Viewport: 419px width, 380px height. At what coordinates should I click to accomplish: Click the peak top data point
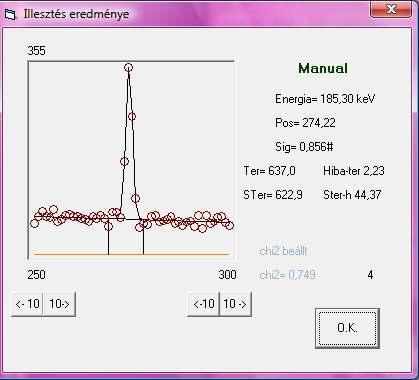[129, 68]
